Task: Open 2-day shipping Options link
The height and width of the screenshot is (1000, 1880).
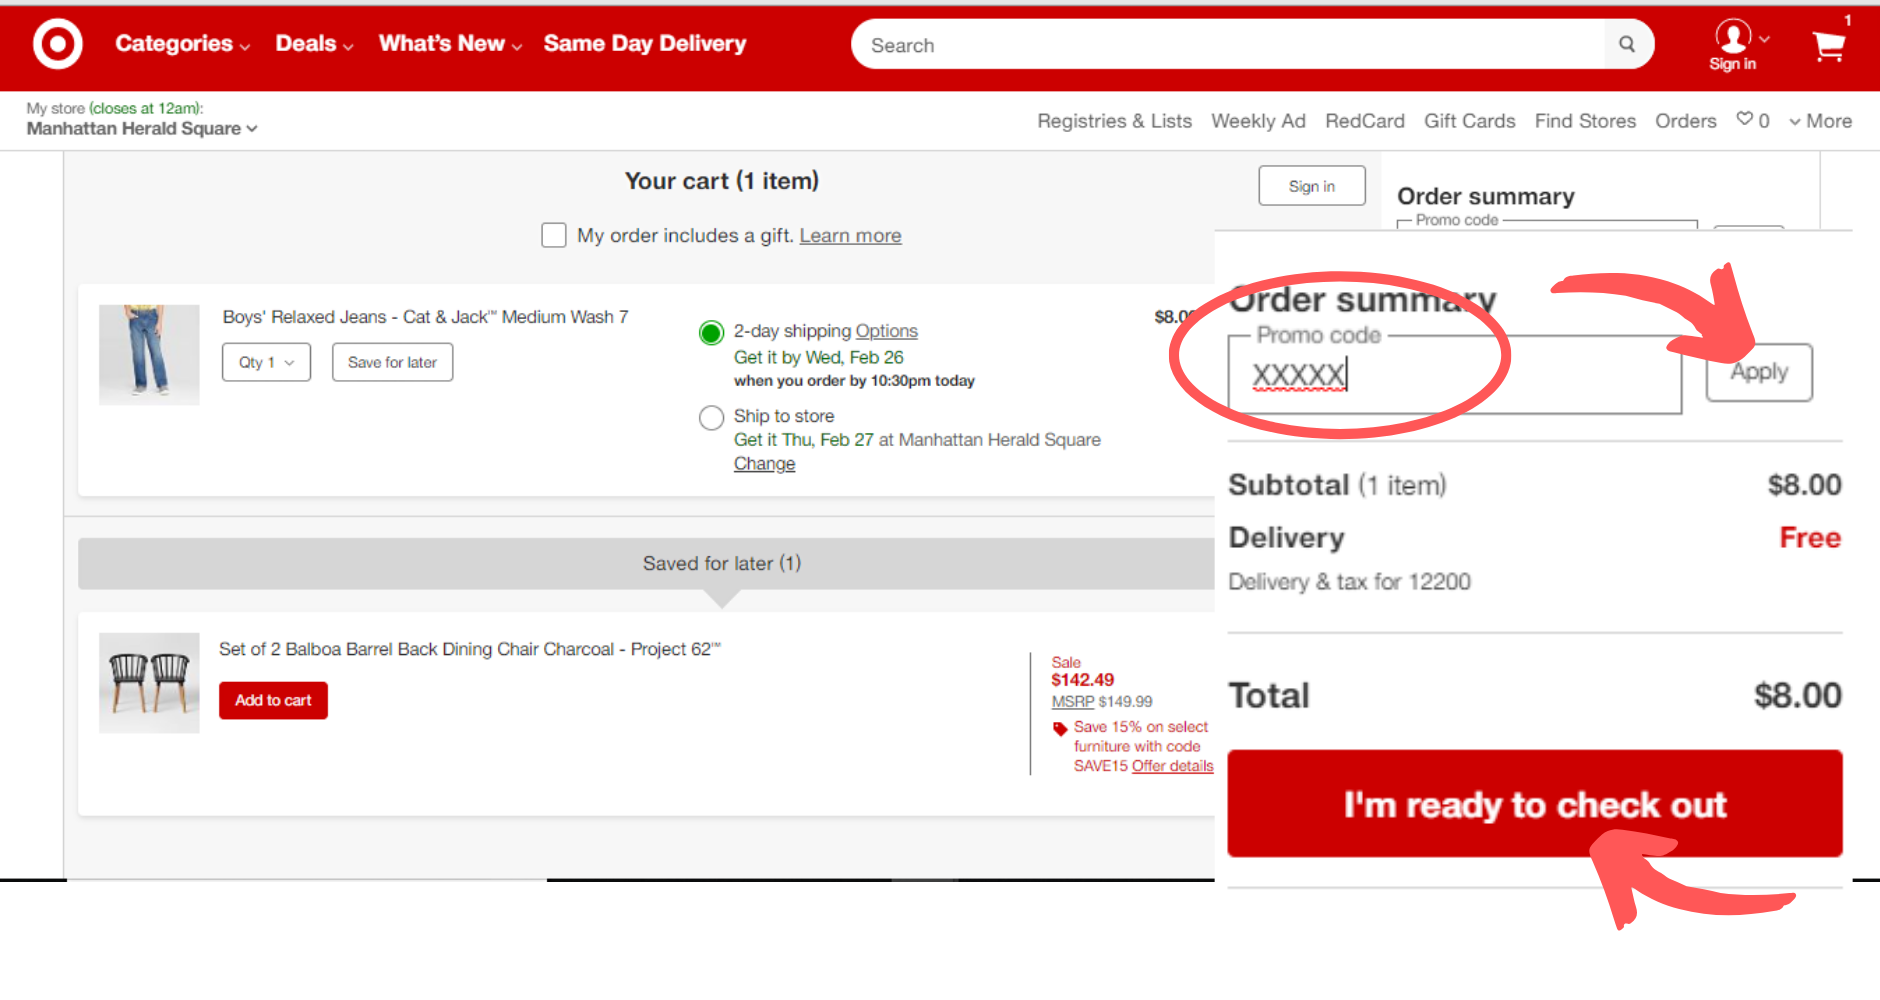Action: tap(886, 331)
